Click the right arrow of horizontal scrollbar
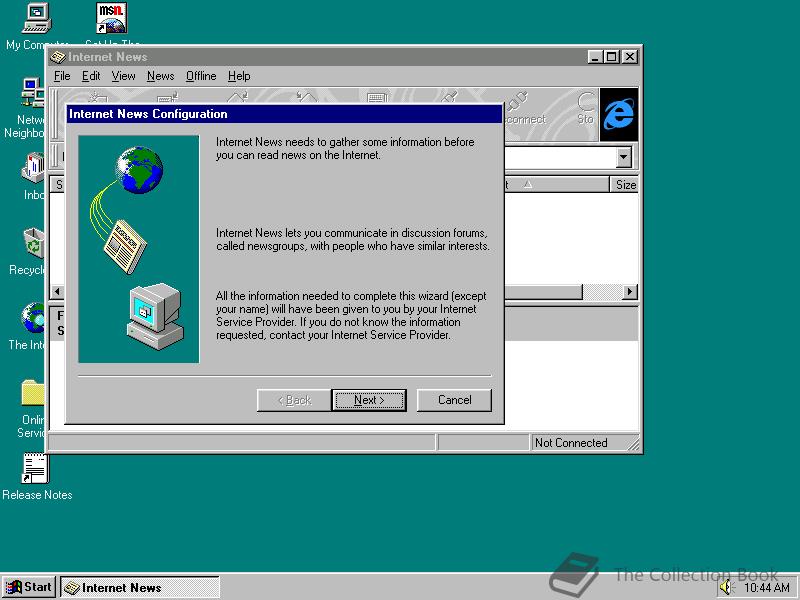The width and height of the screenshot is (800, 600). pyautogui.click(x=630, y=292)
